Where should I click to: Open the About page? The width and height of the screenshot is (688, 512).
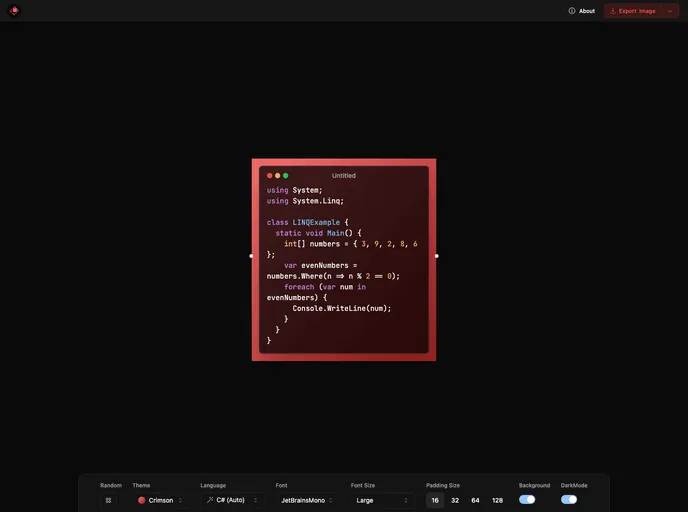pyautogui.click(x=582, y=11)
